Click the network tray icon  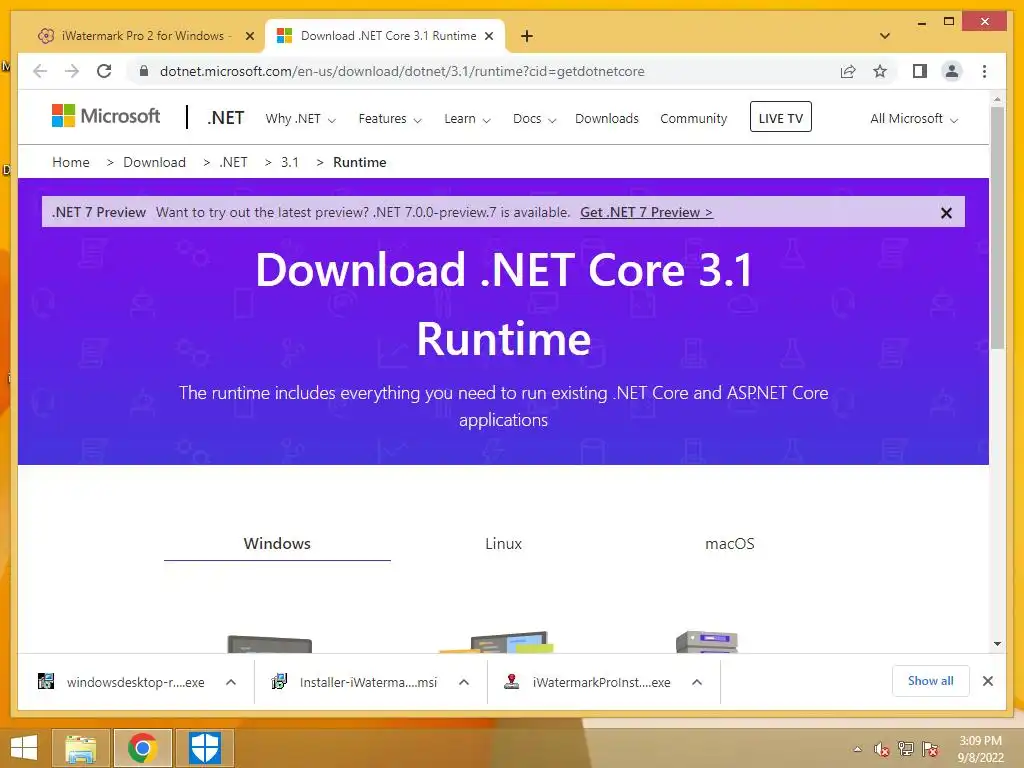(906, 749)
